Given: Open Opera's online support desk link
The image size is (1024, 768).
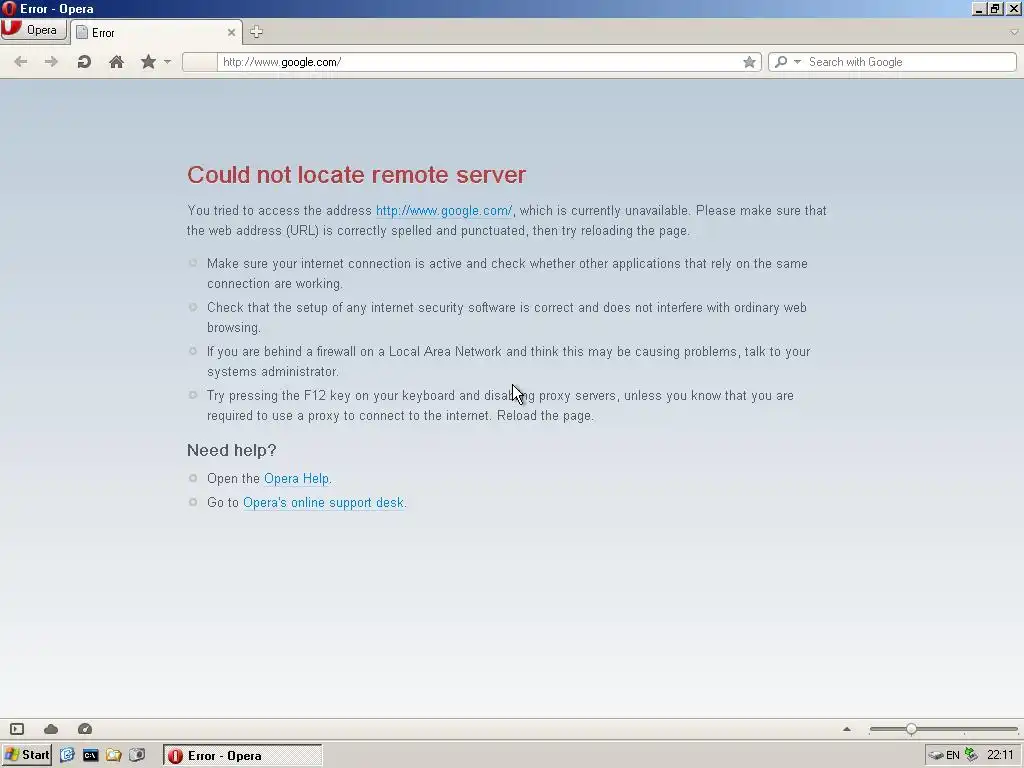Looking at the screenshot, I should pos(323,503).
